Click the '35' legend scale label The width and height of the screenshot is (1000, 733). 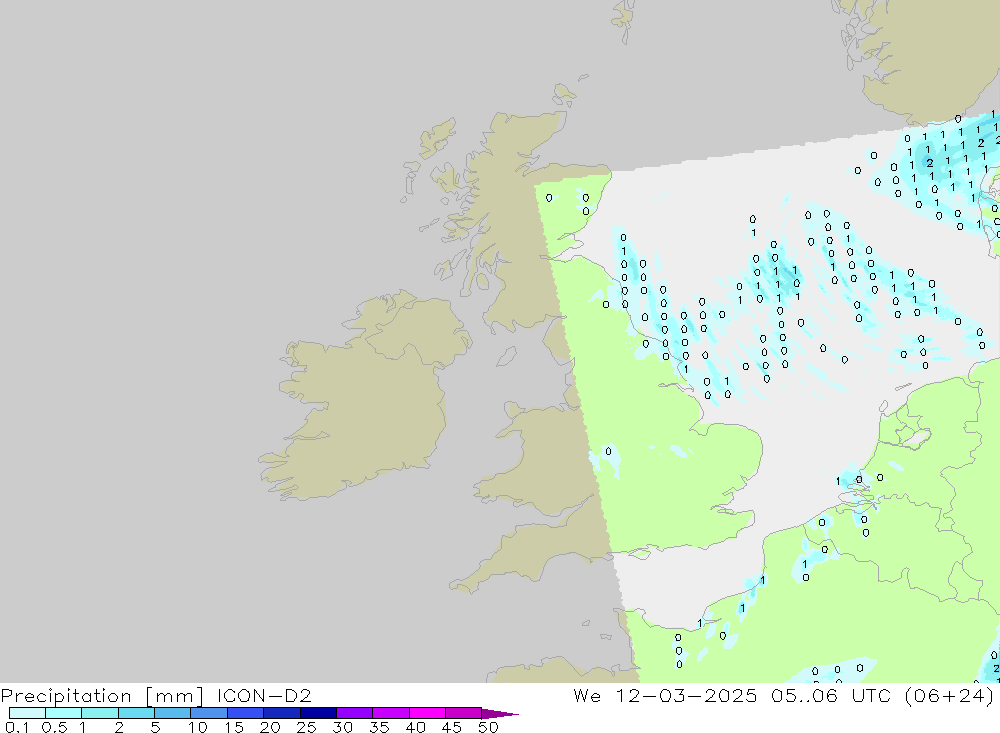pyautogui.click(x=379, y=727)
